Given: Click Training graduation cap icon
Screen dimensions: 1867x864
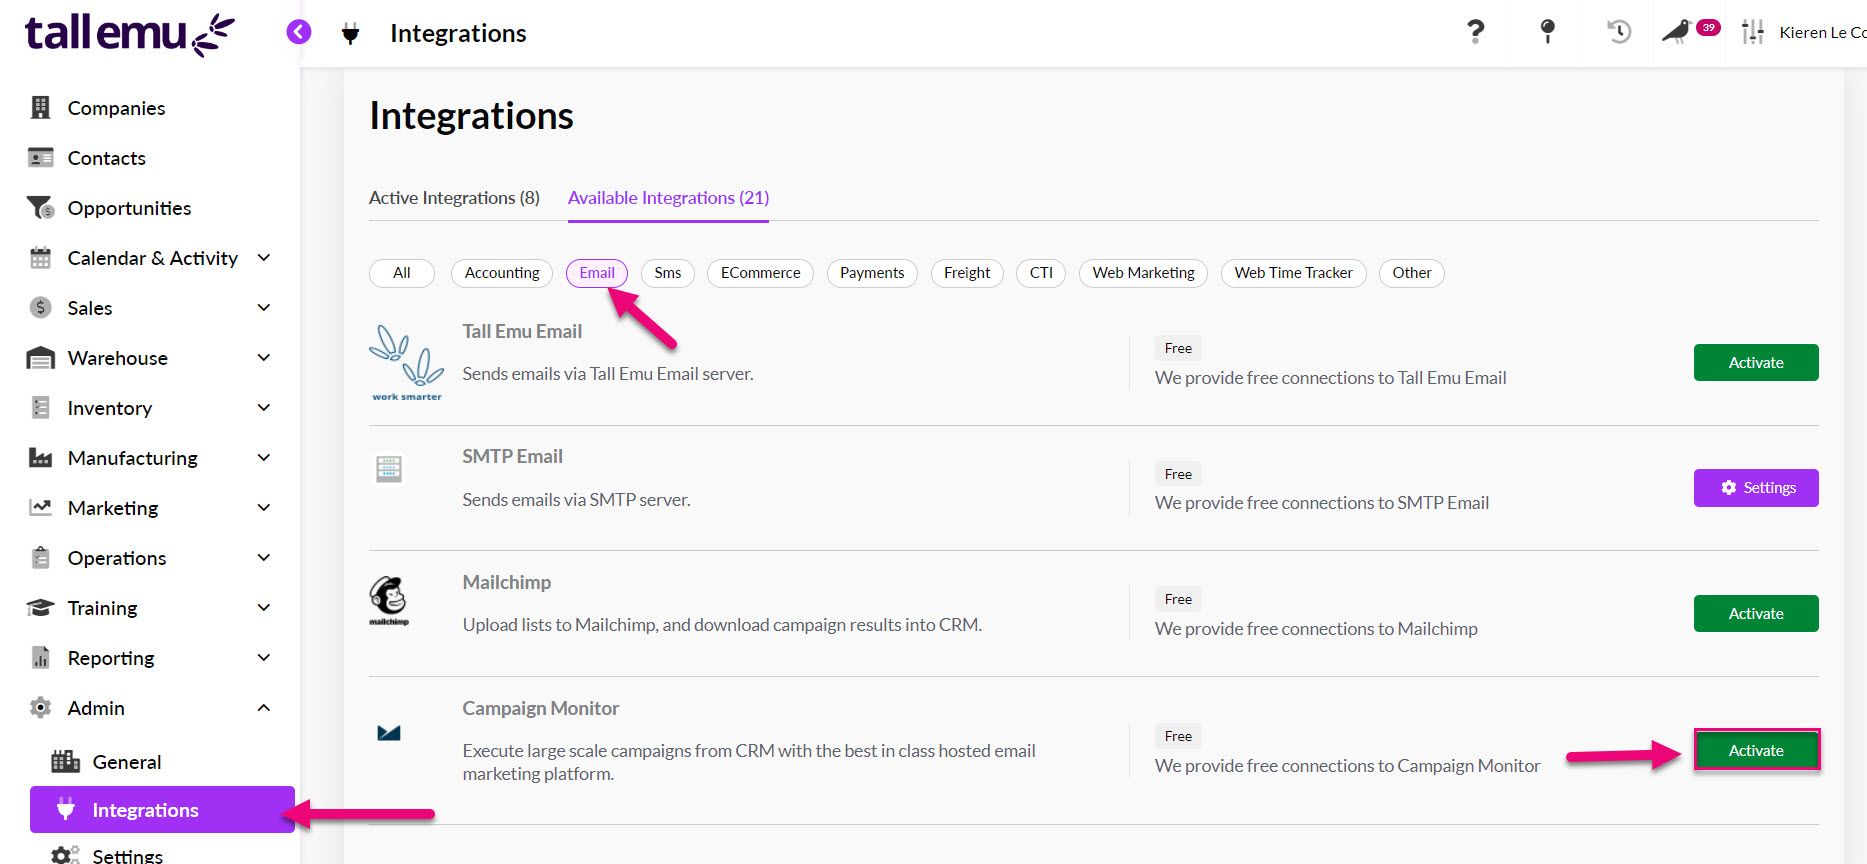Looking at the screenshot, I should [x=40, y=607].
